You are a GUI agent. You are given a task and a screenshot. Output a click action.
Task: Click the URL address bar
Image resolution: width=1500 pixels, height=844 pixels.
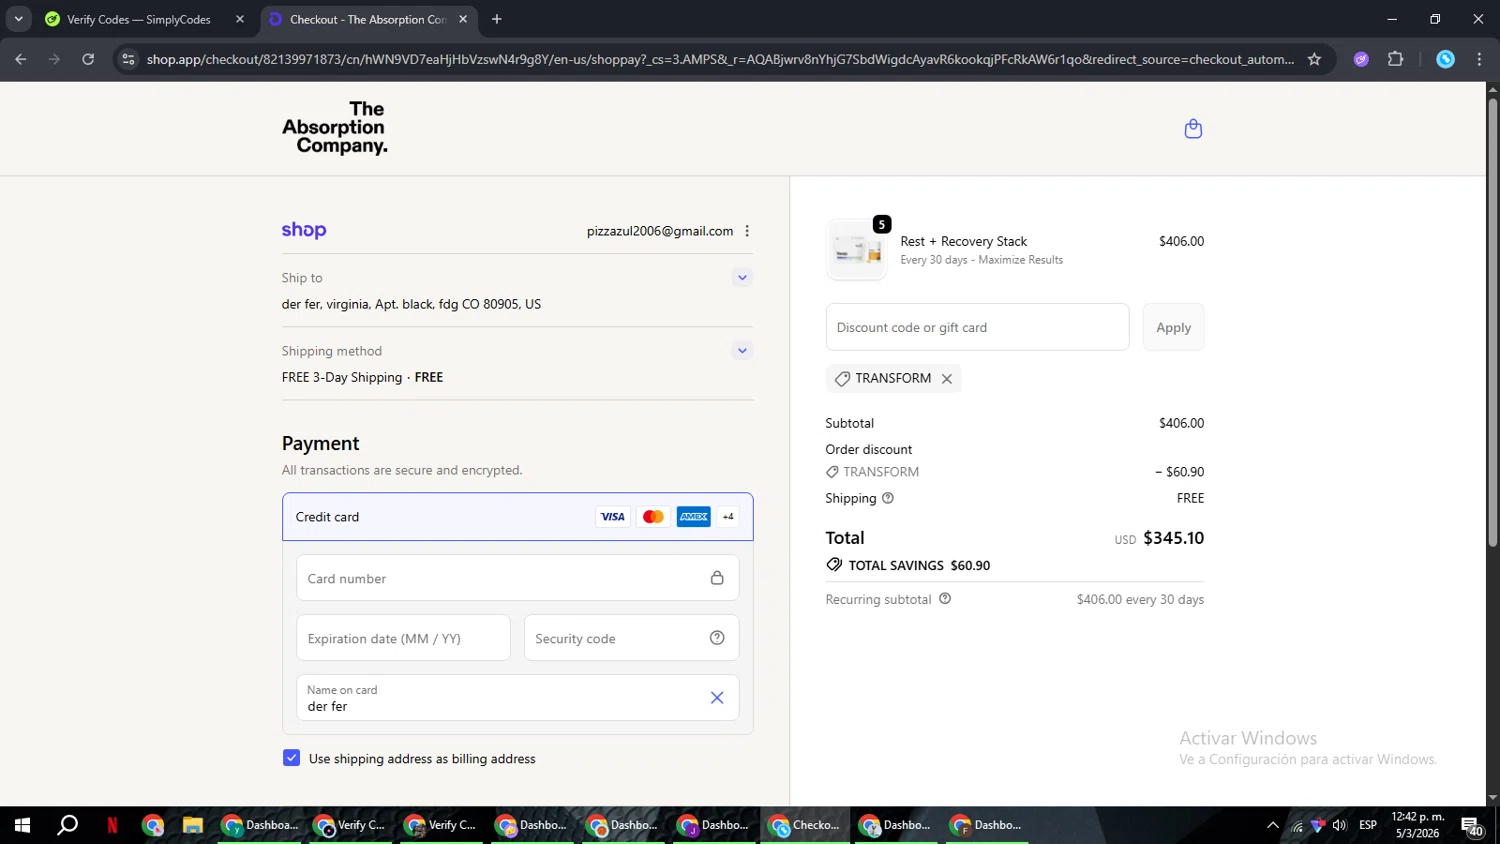720,59
